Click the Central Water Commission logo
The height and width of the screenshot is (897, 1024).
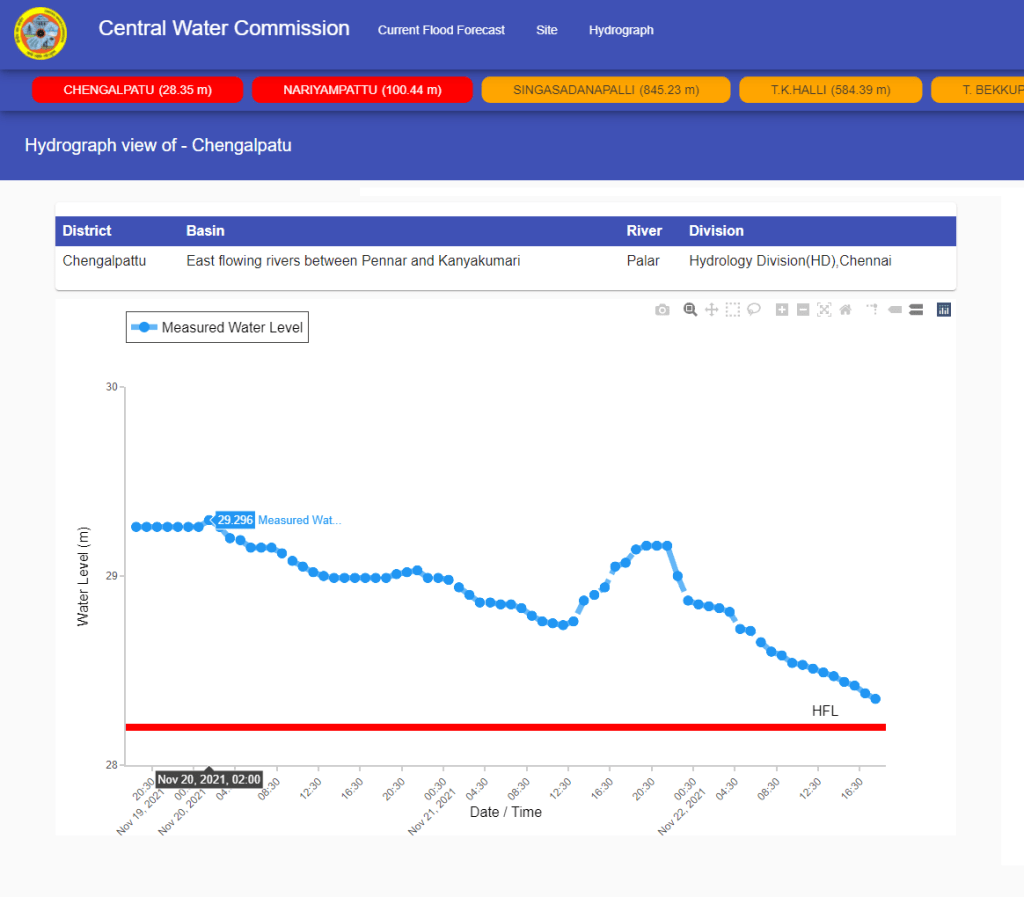41,33
